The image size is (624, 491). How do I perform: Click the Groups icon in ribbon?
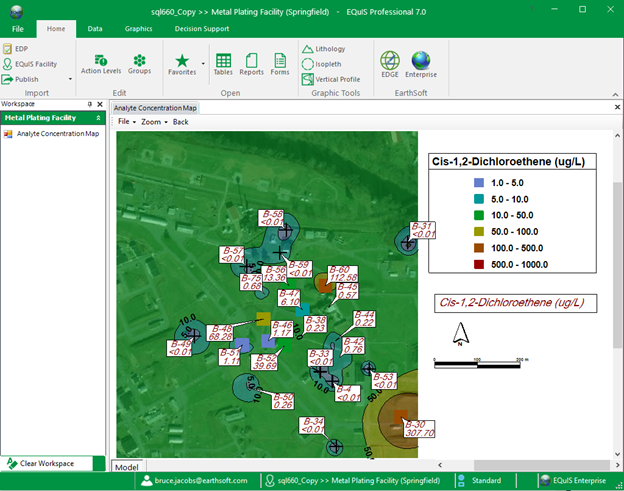click(139, 63)
